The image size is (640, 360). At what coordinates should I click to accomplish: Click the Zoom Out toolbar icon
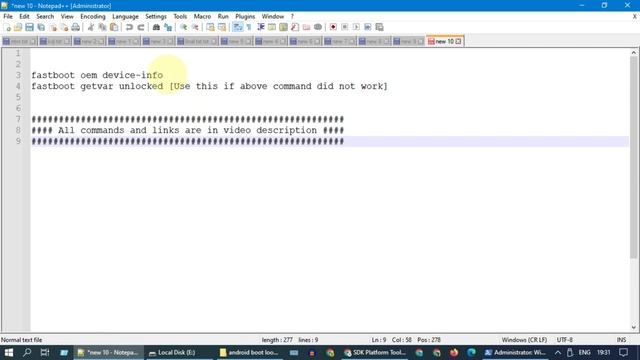pyautogui.click(x=195, y=27)
